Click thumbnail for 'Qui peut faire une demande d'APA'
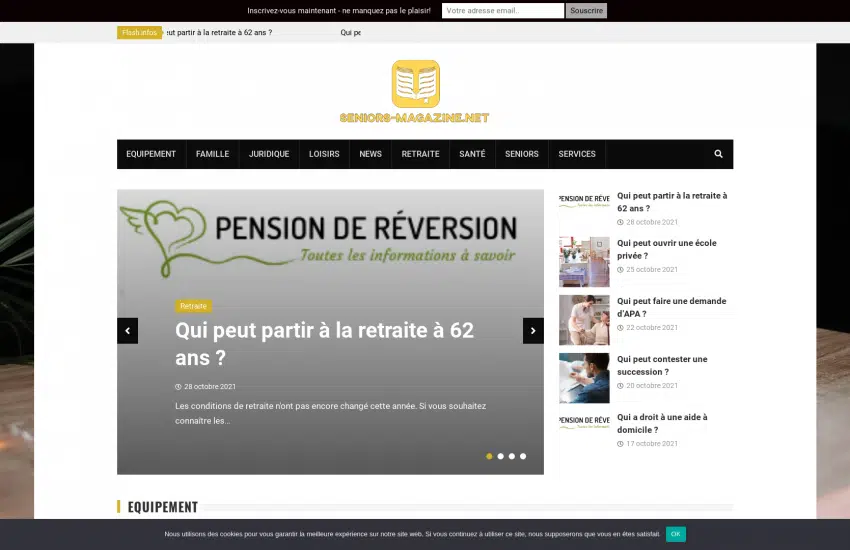This screenshot has width=850, height=550. coord(584,320)
